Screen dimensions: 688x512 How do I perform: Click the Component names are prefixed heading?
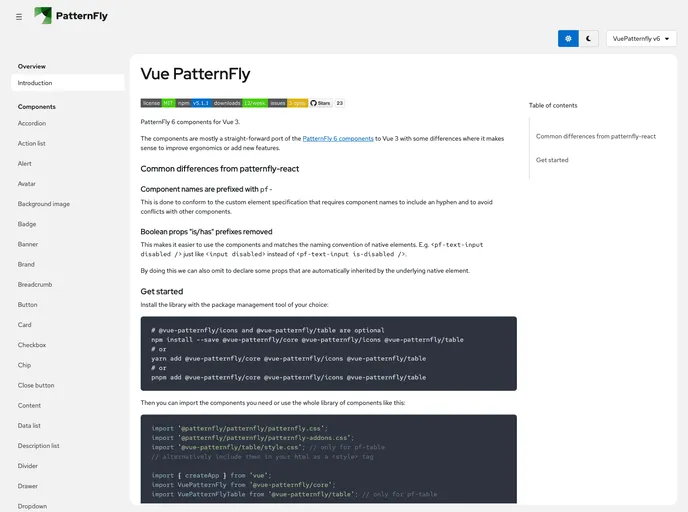(x=206, y=189)
